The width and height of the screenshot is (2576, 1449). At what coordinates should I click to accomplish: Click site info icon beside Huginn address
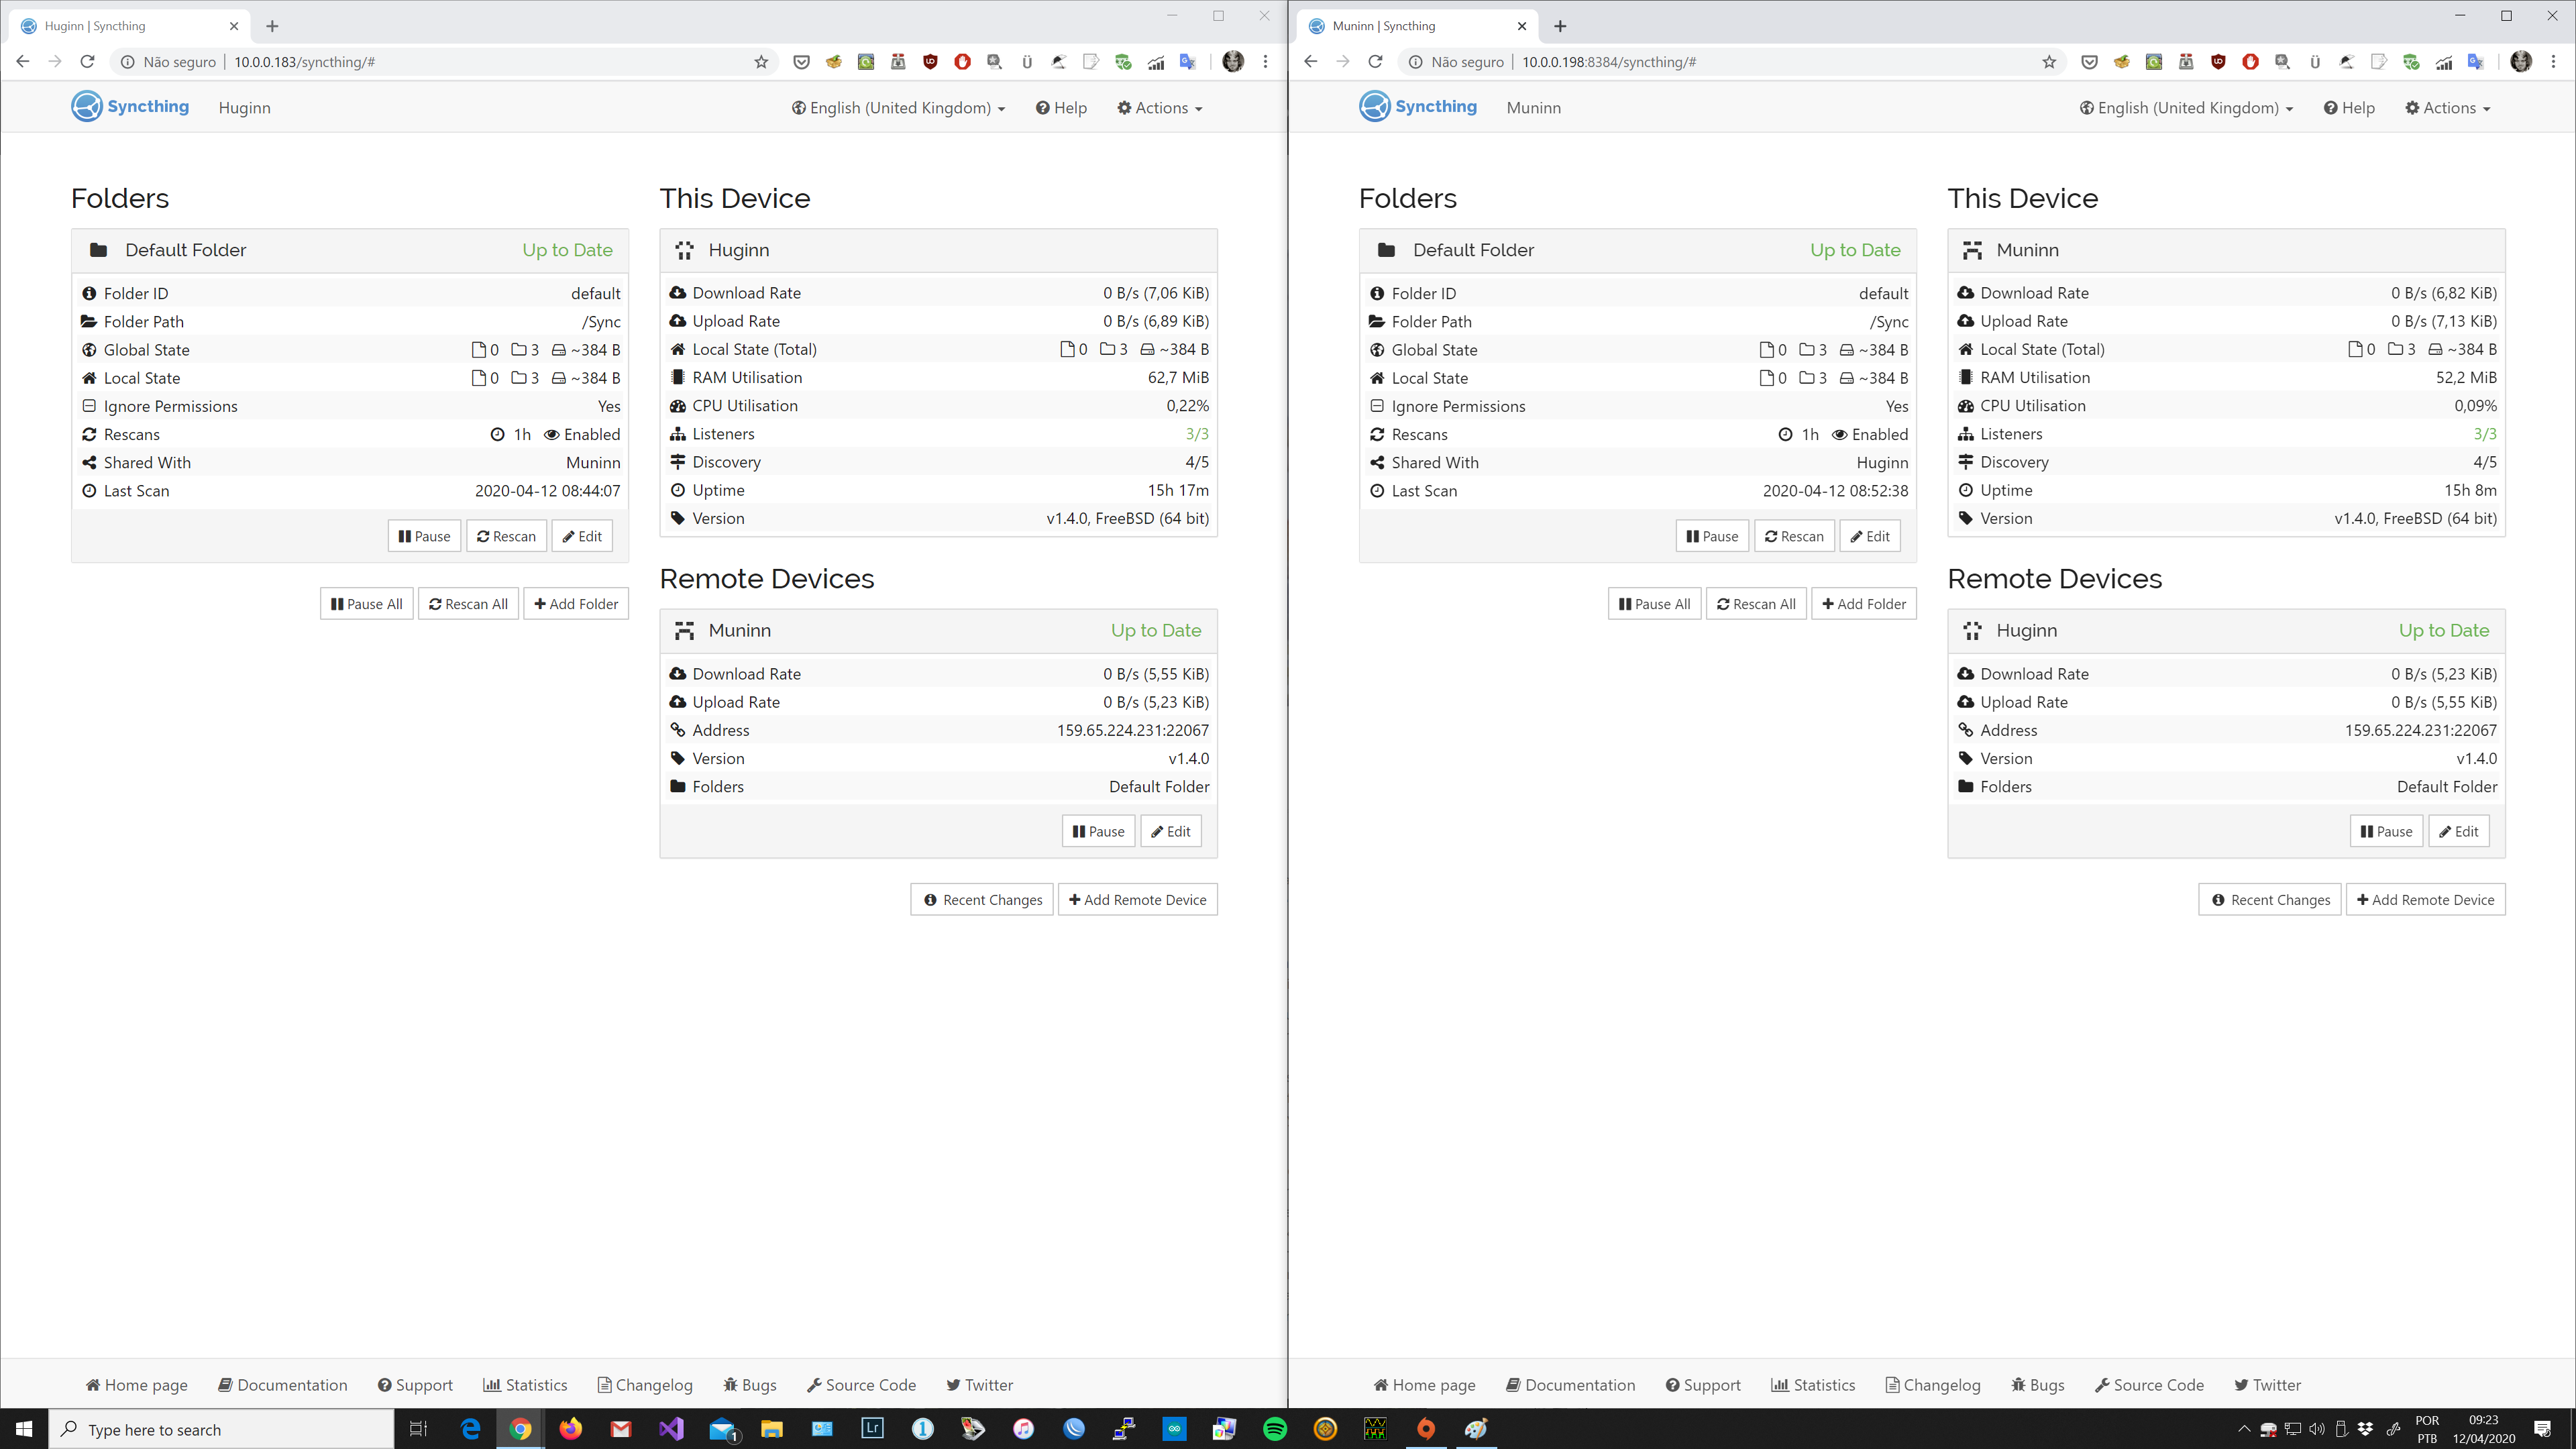pyautogui.click(x=128, y=62)
